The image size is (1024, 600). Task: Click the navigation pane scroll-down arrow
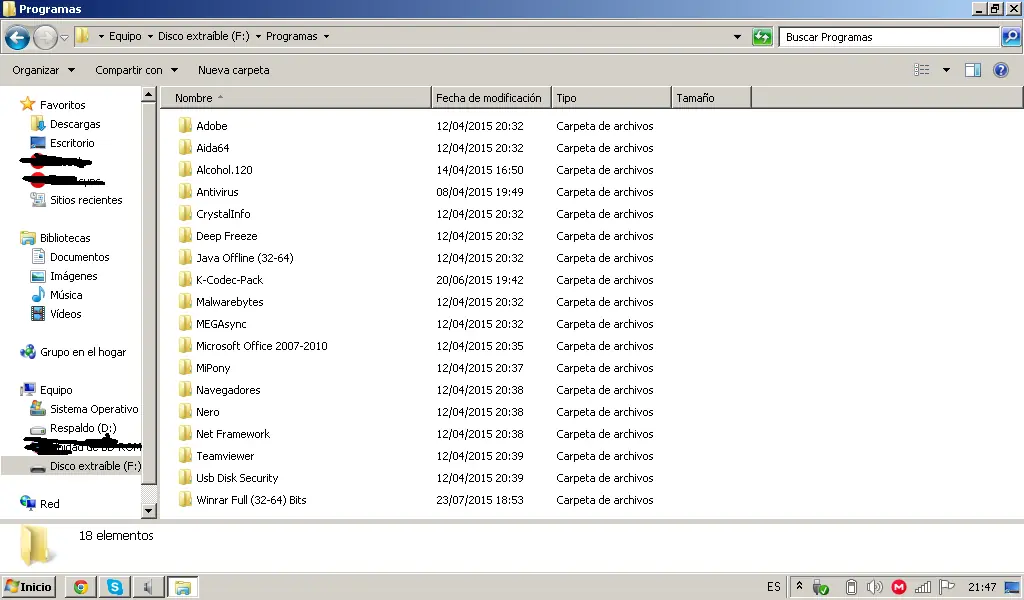click(x=149, y=511)
